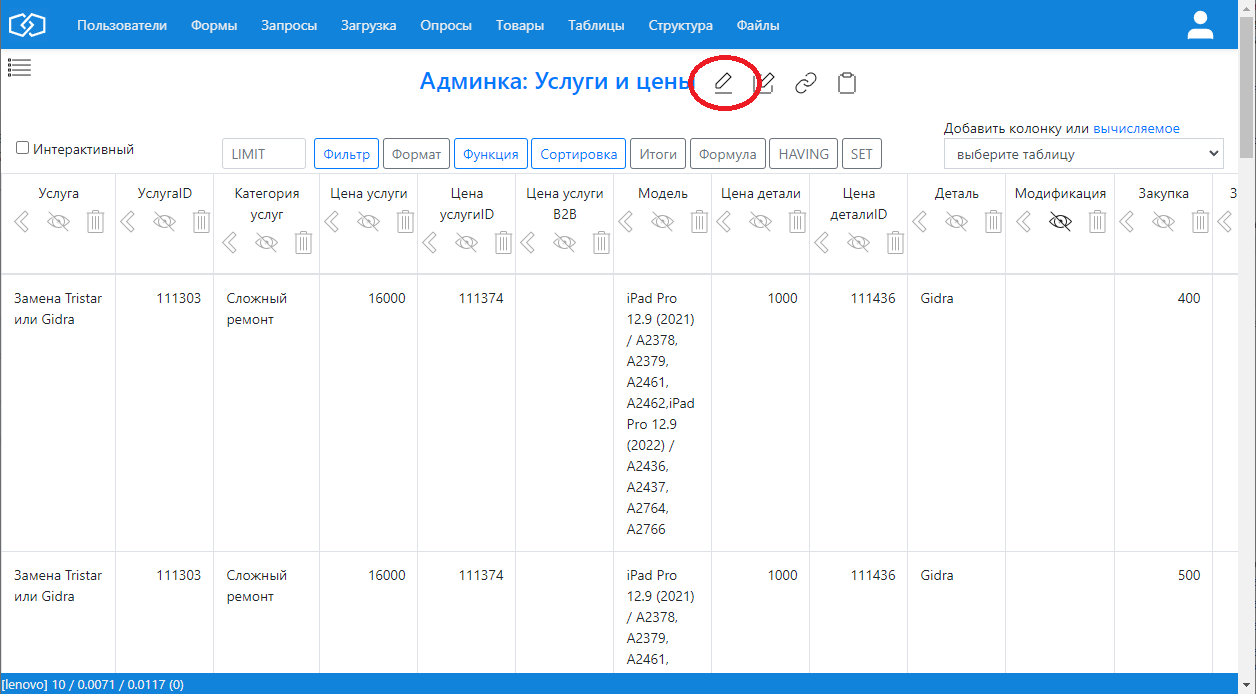This screenshot has width=1256, height=694.
Task: Delete the Цена детали column
Action: 797,221
